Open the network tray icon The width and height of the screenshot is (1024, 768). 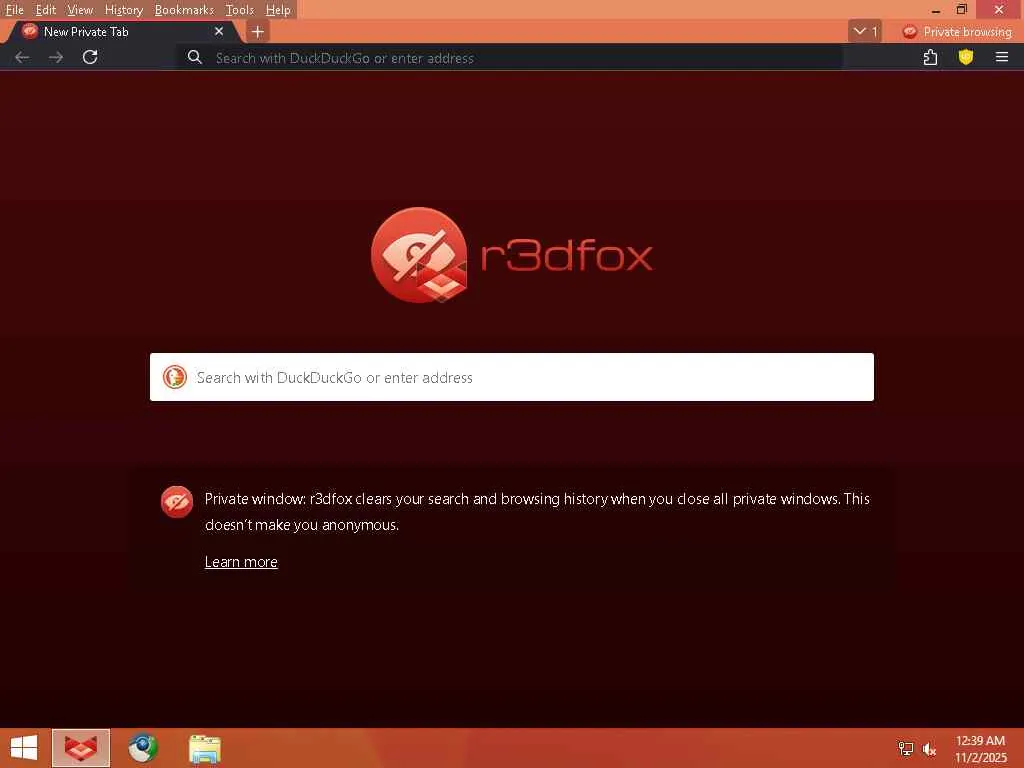point(906,748)
